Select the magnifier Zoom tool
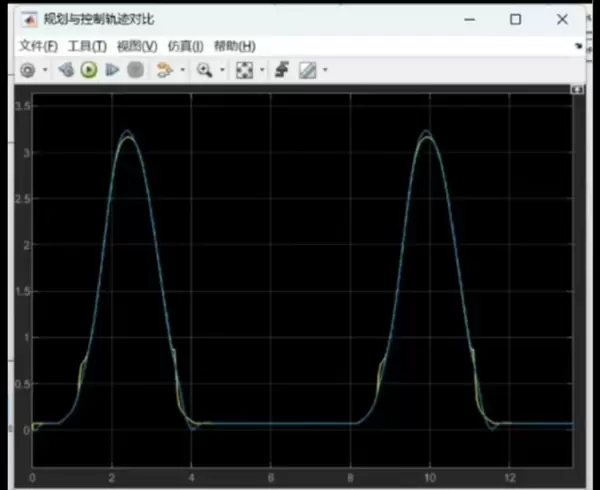This screenshot has width=600, height=490. pyautogui.click(x=204, y=70)
